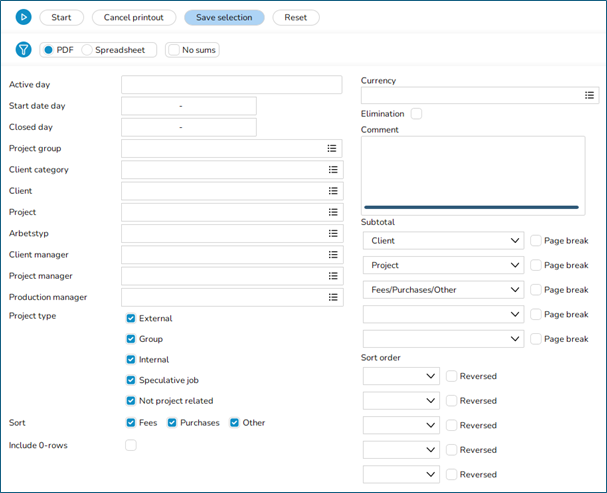
Task: Select the Spreadsheet output option
Action: 88,50
